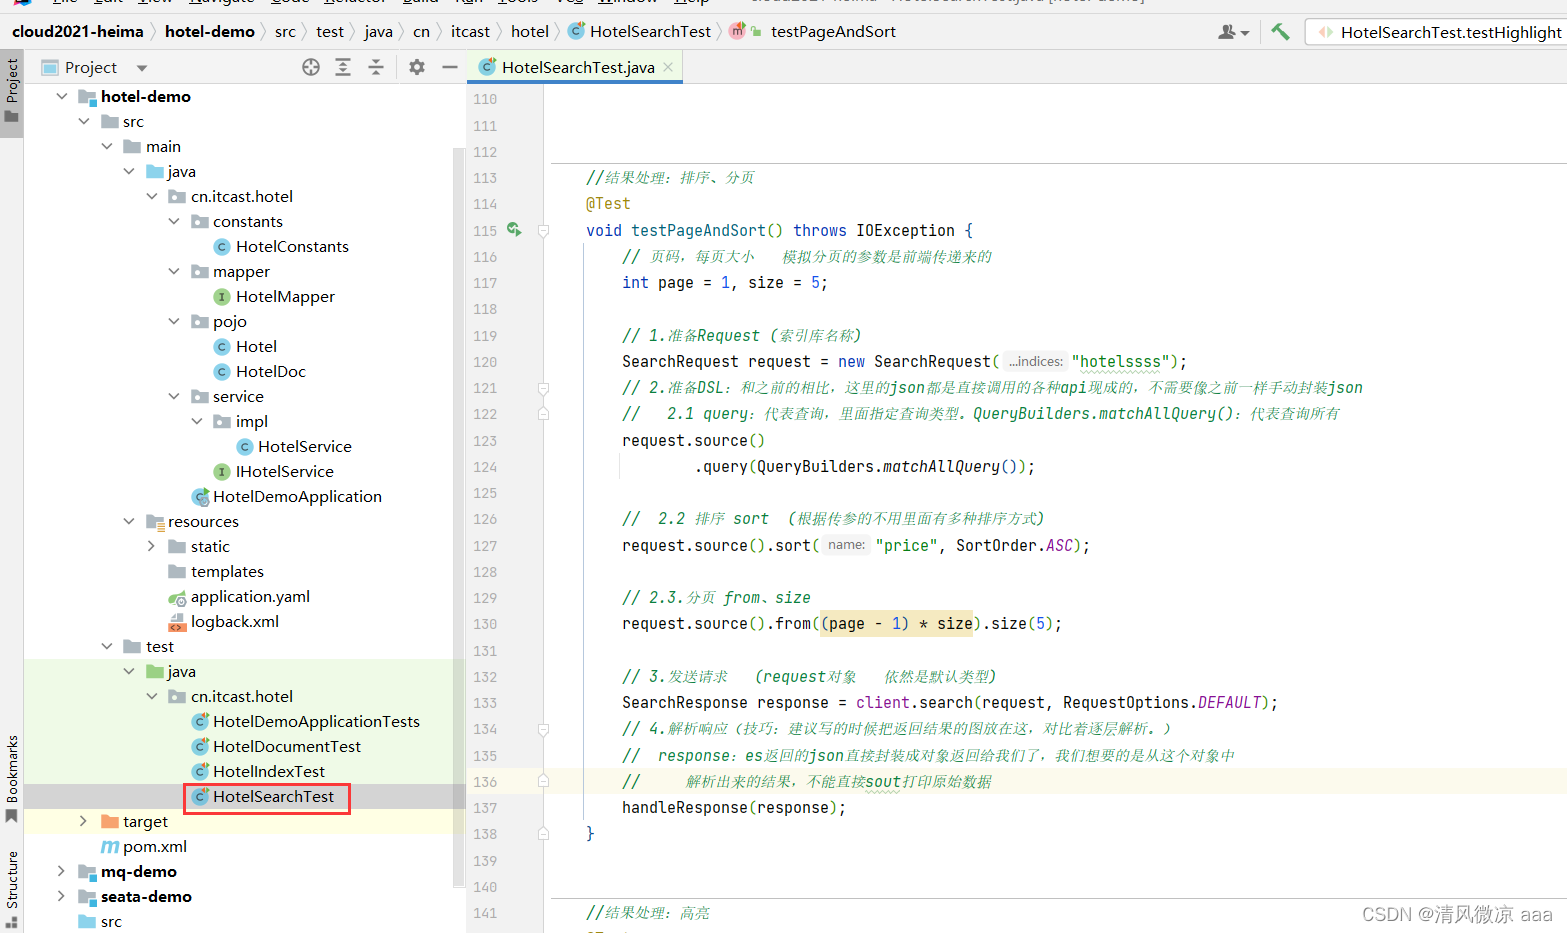The width and height of the screenshot is (1567, 933).
Task: Click the @Test annotation on line 114
Action: click(608, 203)
